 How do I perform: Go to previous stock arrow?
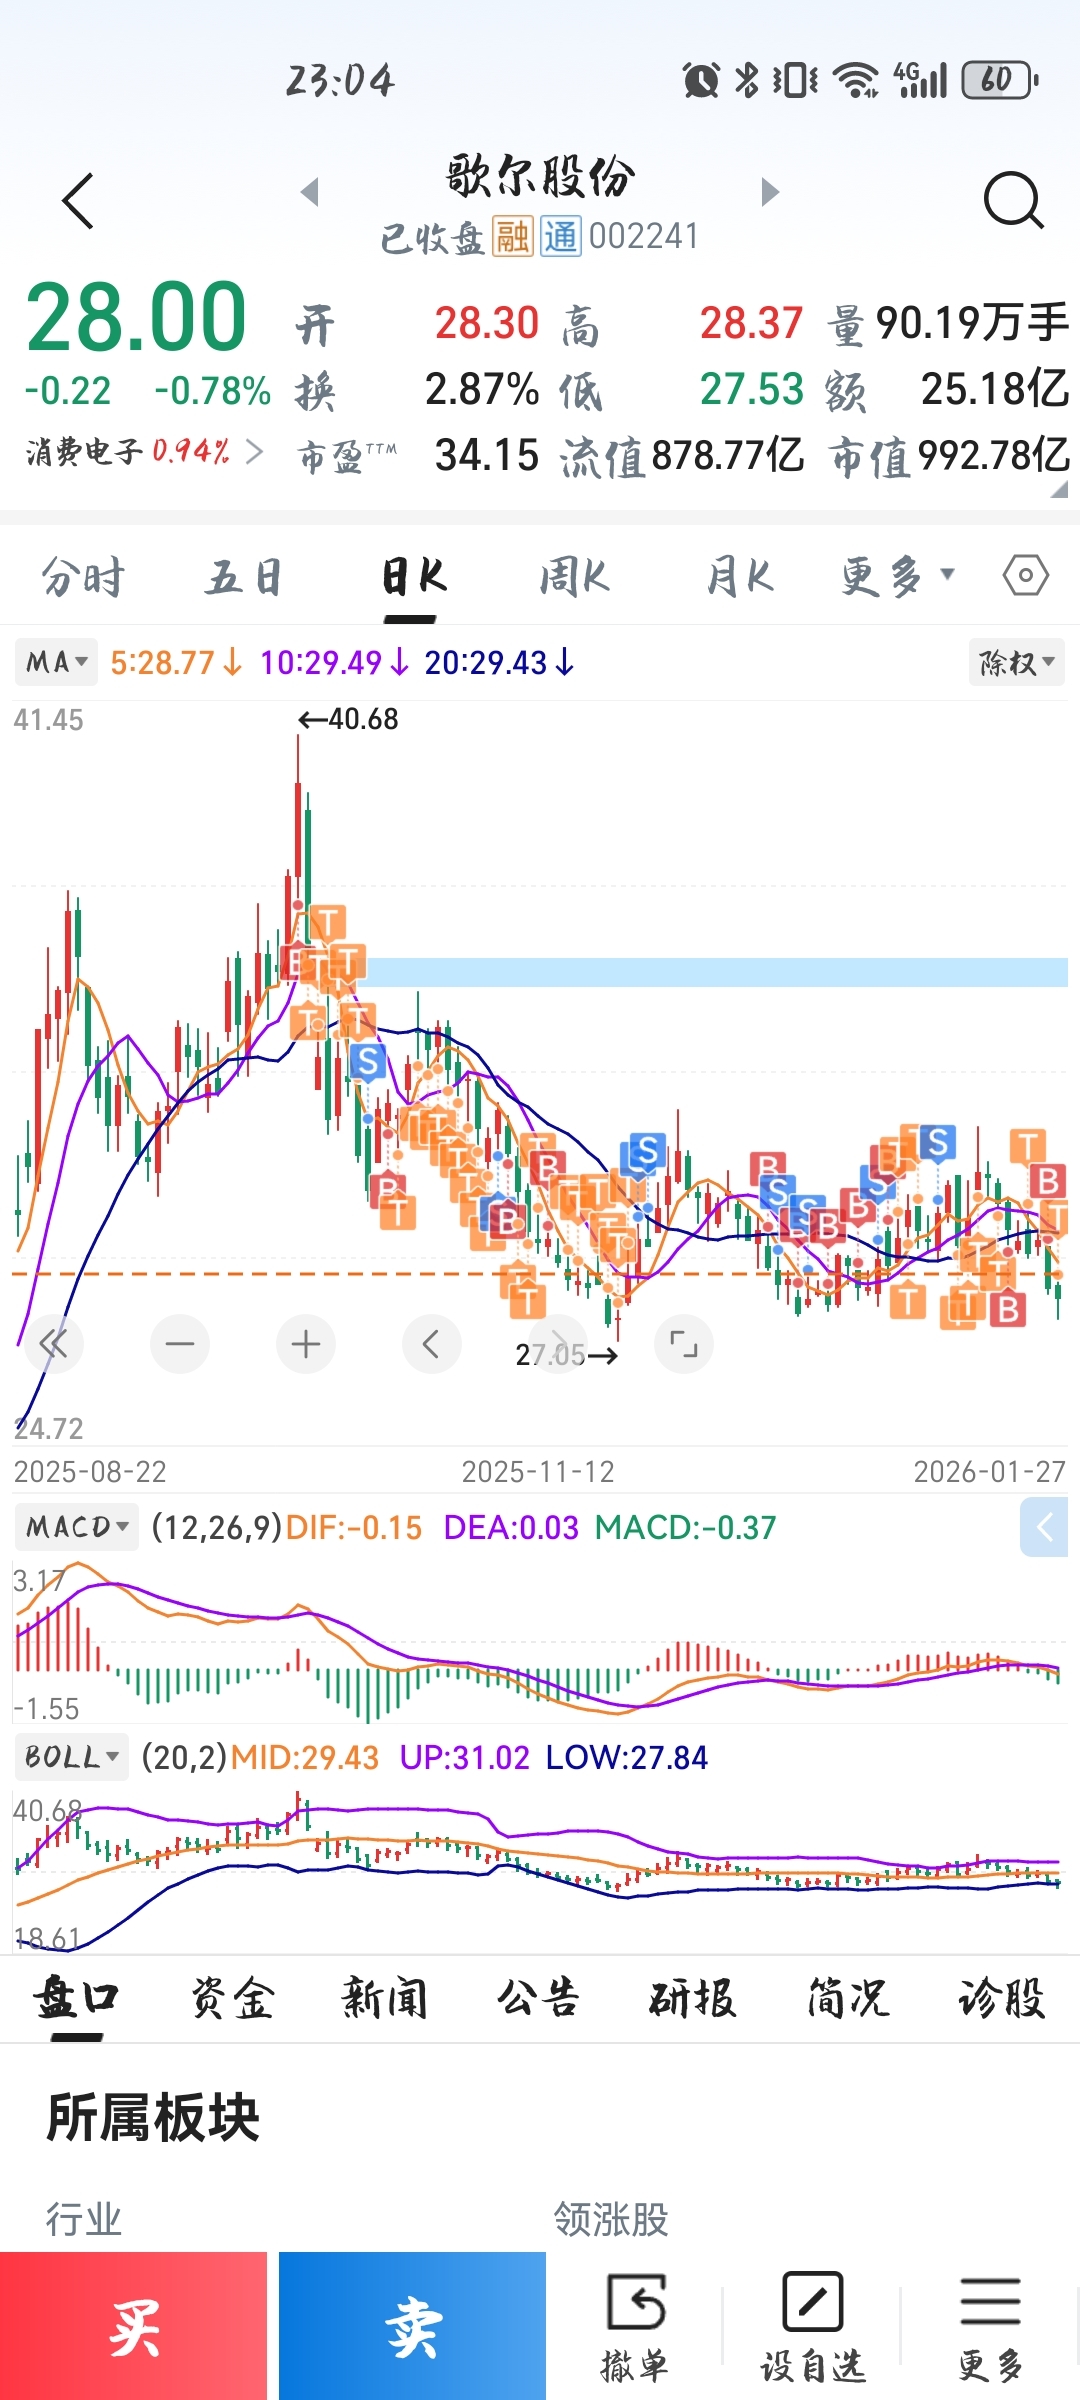[310, 192]
